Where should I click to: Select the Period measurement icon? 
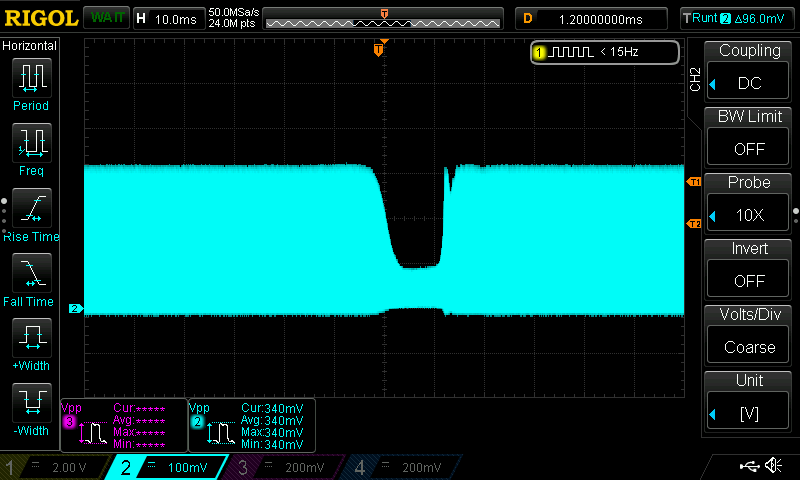31,78
